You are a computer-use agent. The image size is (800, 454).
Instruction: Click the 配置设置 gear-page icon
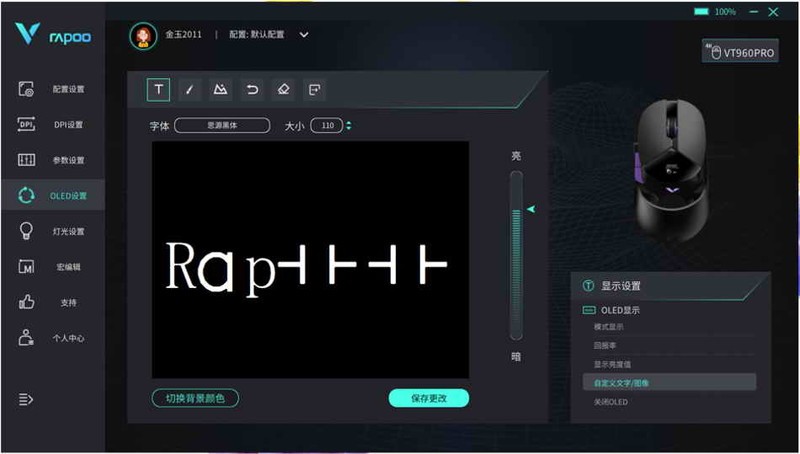point(26,89)
